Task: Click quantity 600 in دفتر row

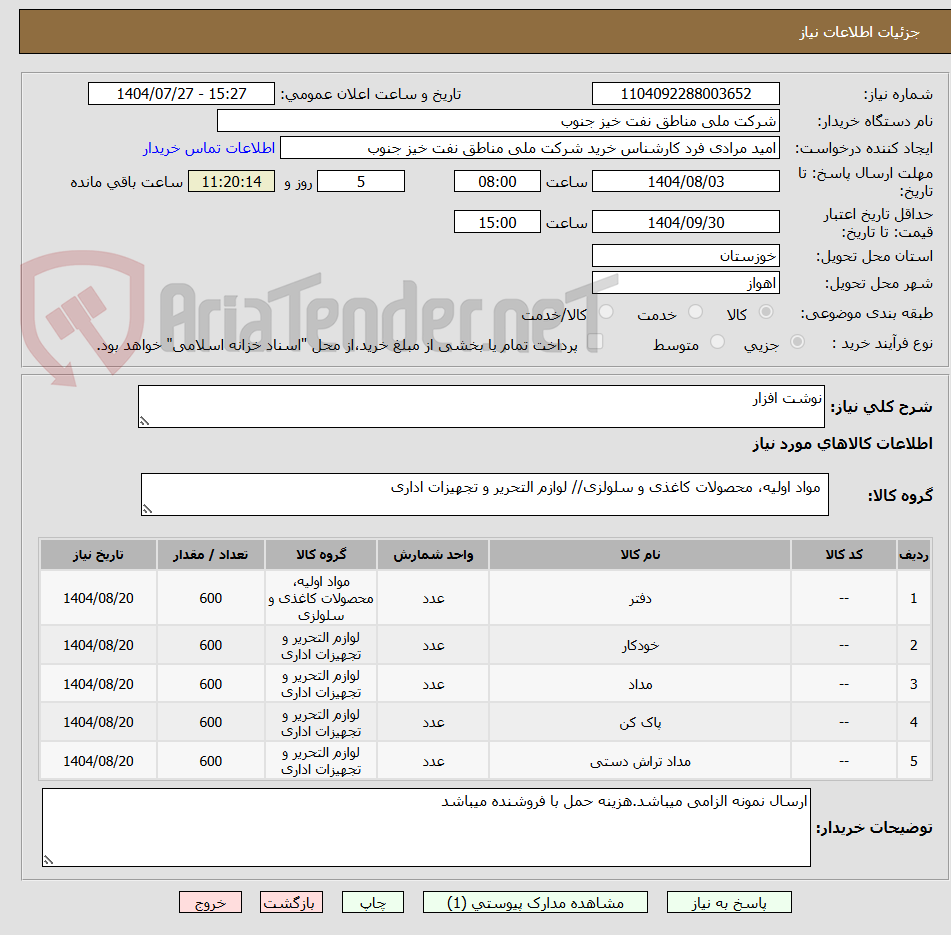Action: (210, 598)
